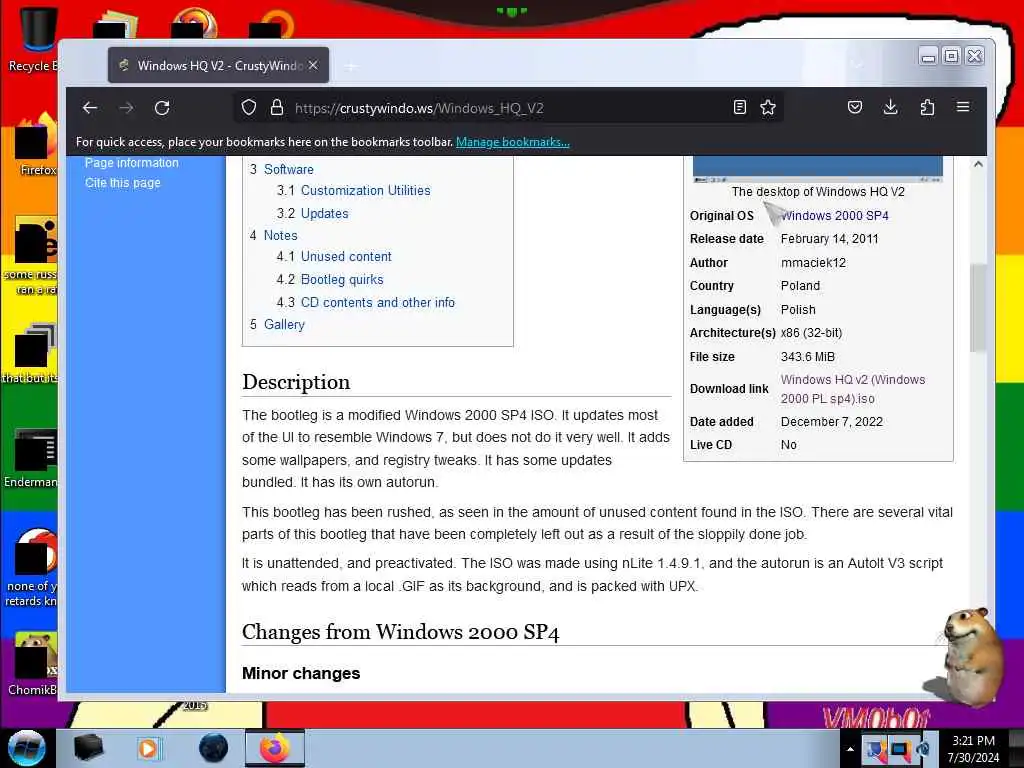Viewport: 1024px width, 768px height.
Task: Open the Downloads arrow icon
Action: click(891, 108)
